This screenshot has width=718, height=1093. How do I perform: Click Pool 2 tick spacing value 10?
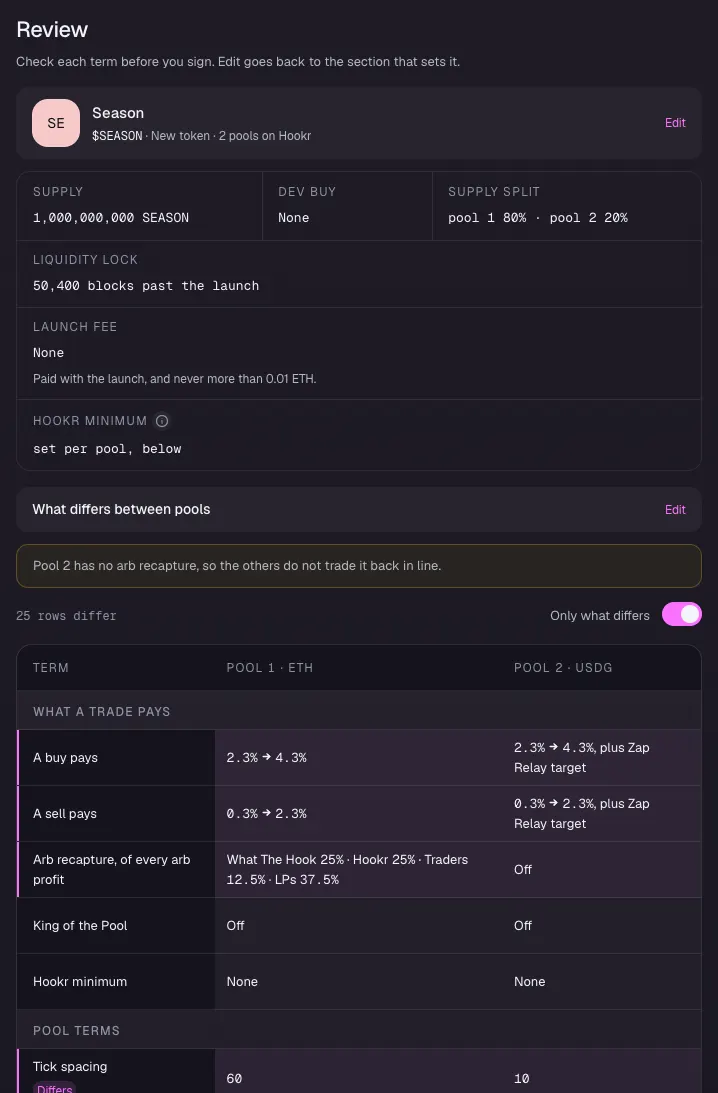pos(521,1078)
